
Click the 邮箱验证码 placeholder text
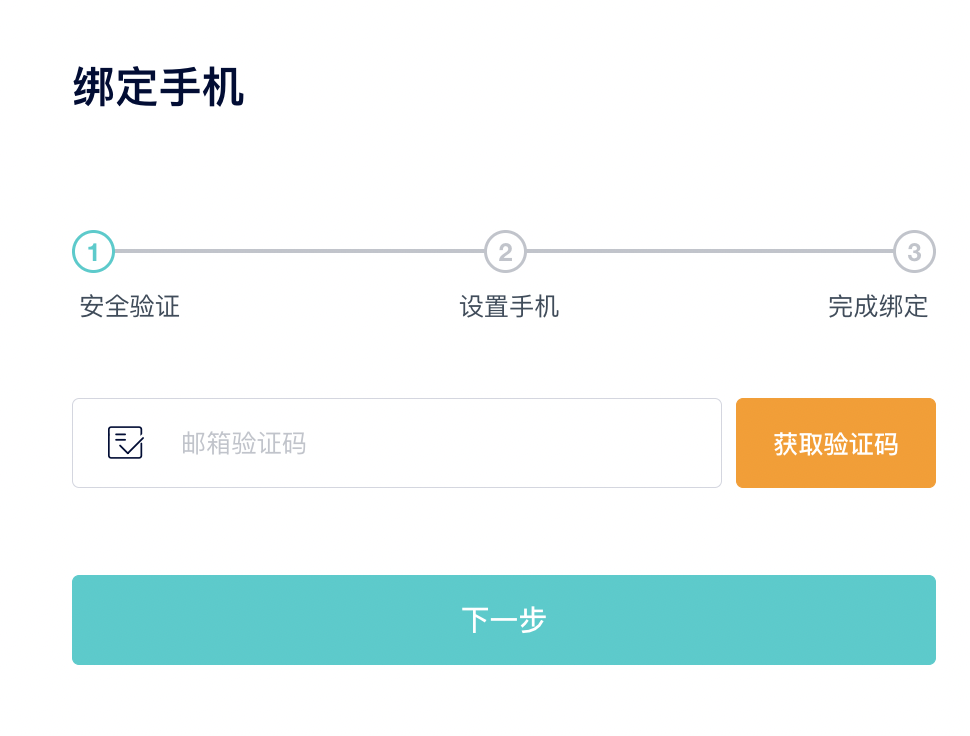(x=244, y=443)
